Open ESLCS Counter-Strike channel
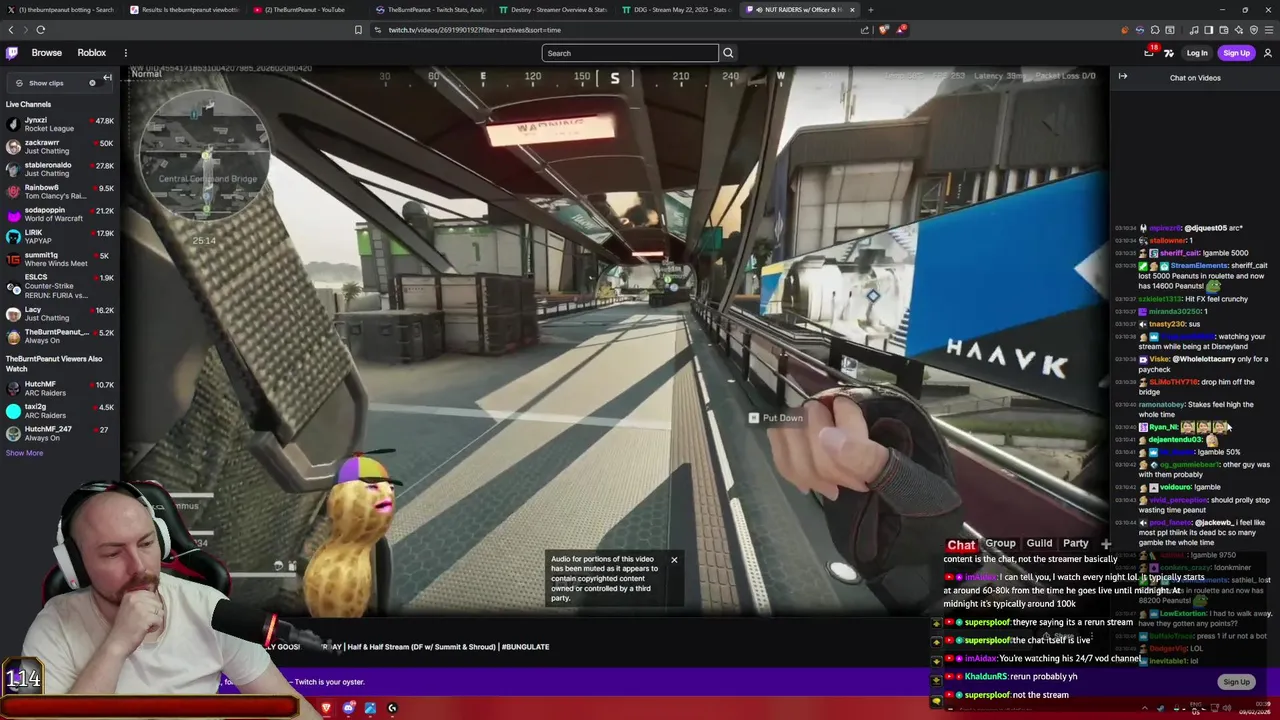1280x720 pixels. coord(60,286)
